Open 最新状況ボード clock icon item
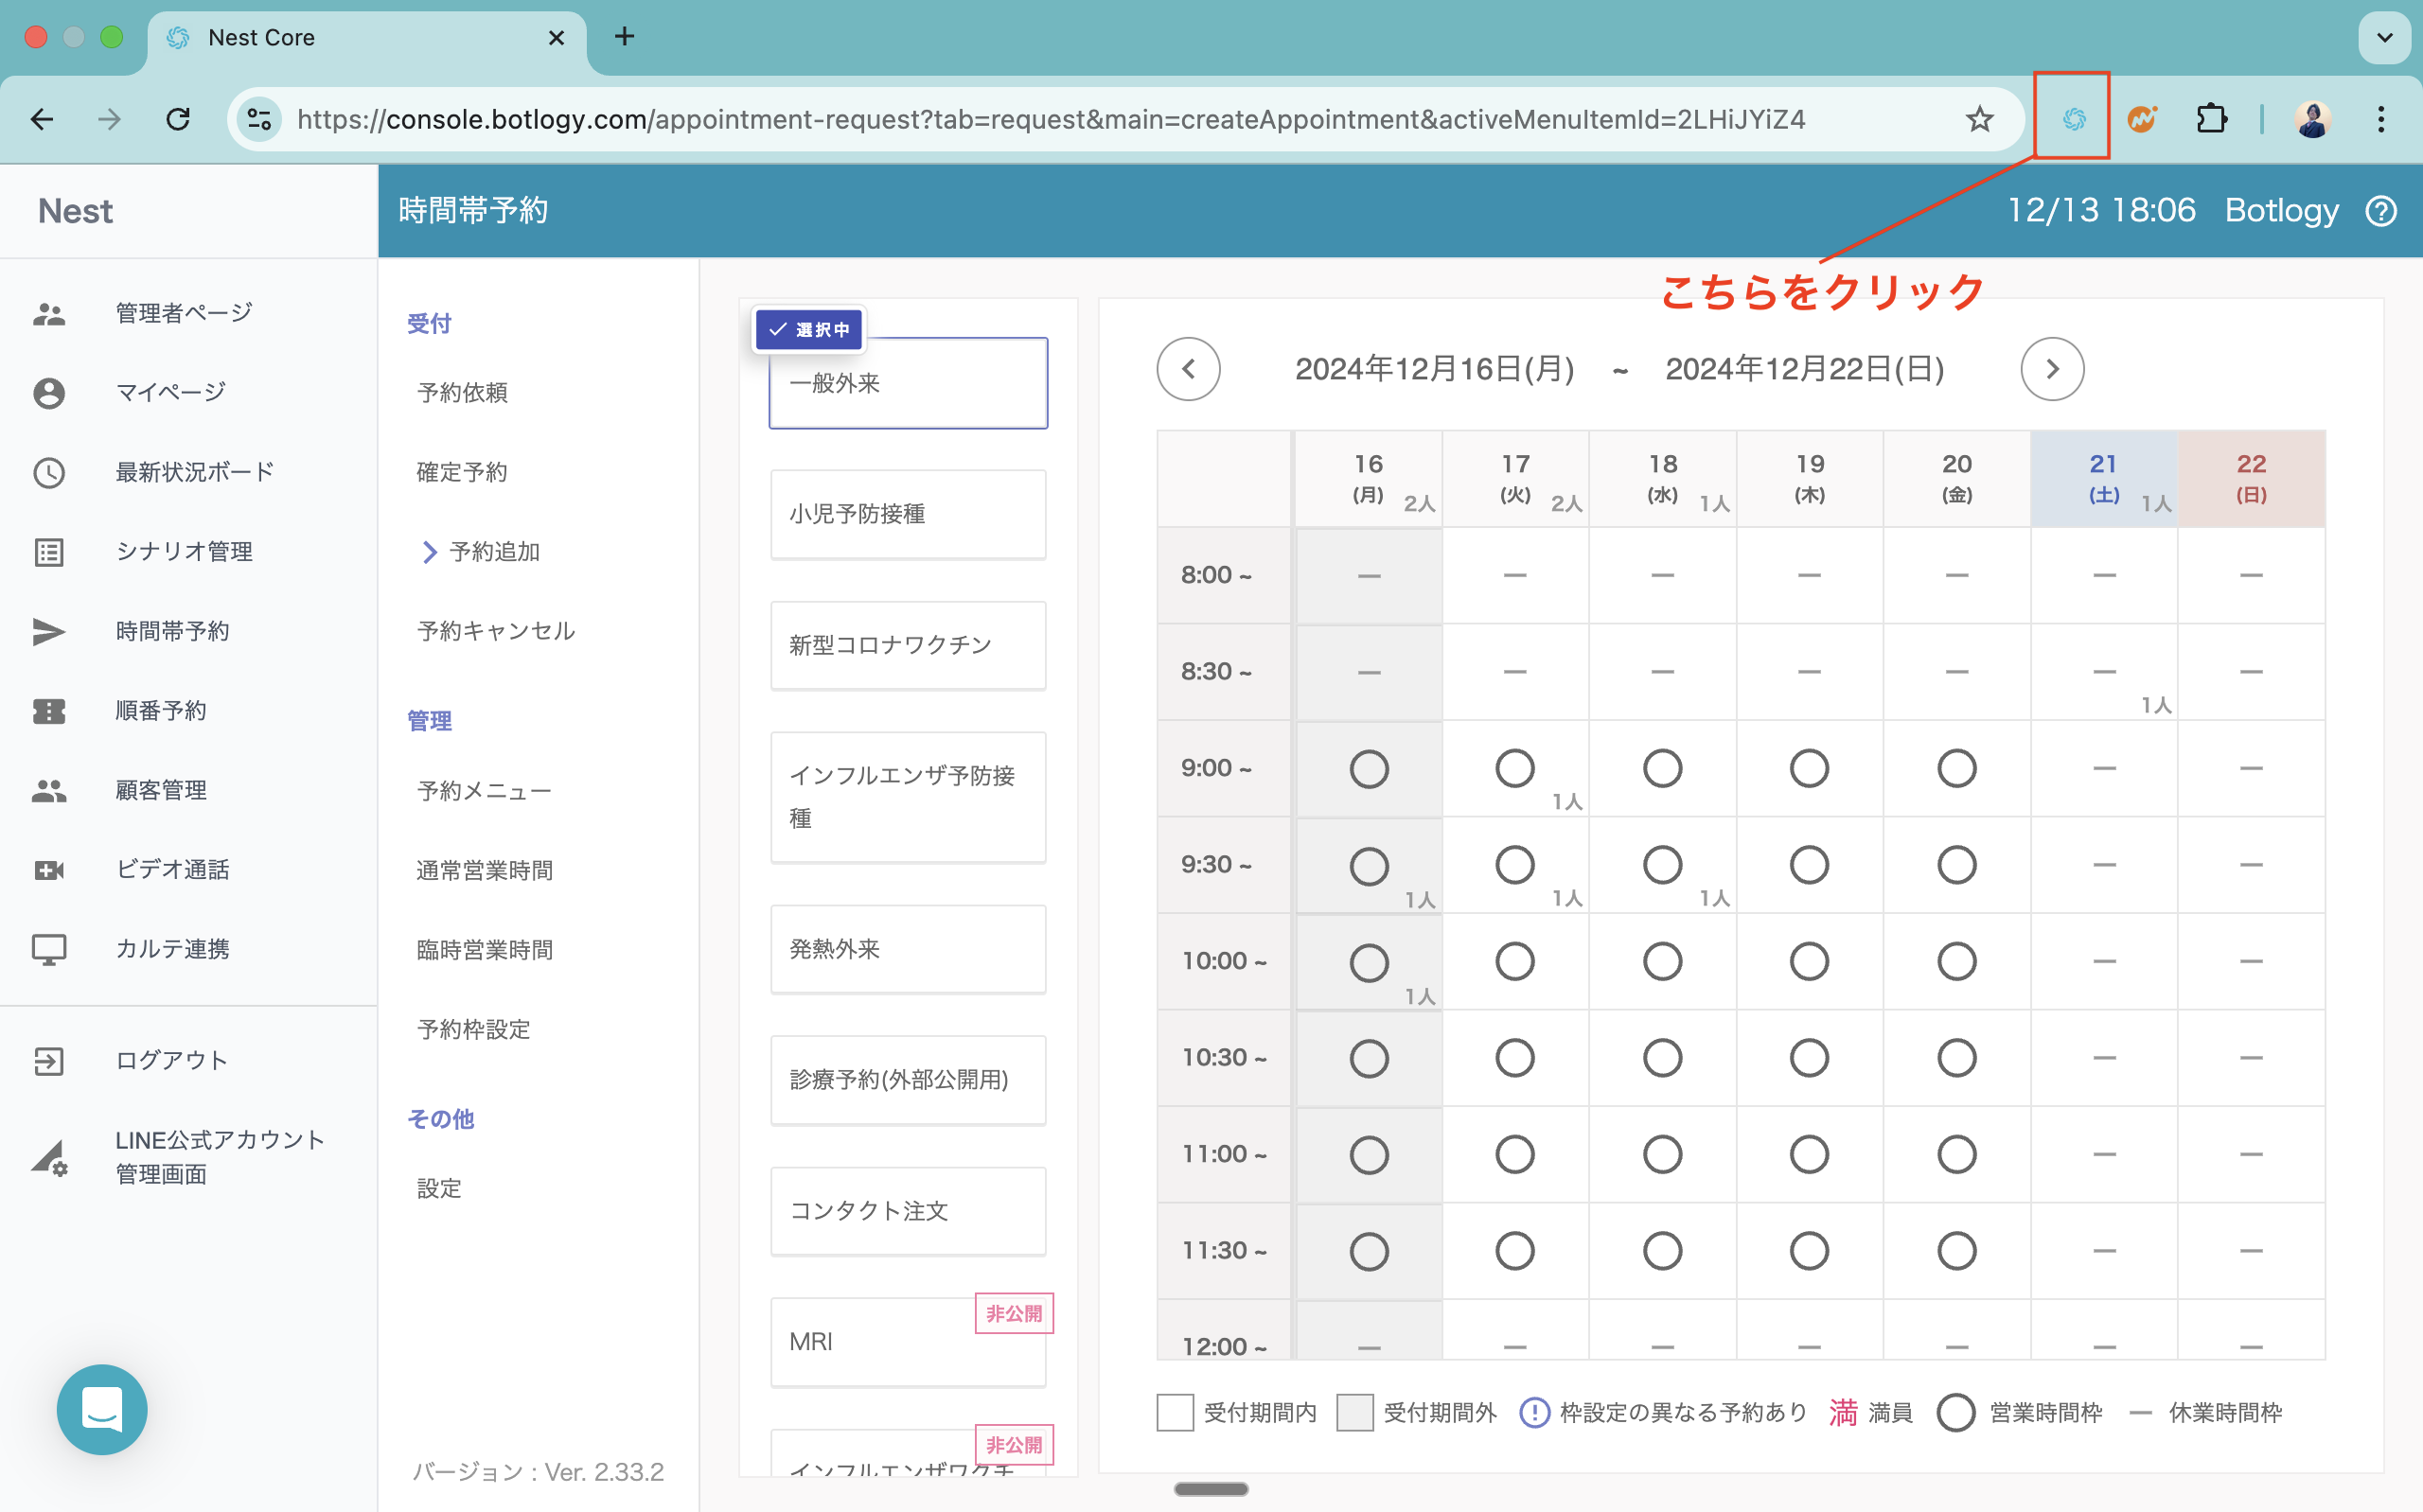This screenshot has height=1512, width=2423. [49, 472]
